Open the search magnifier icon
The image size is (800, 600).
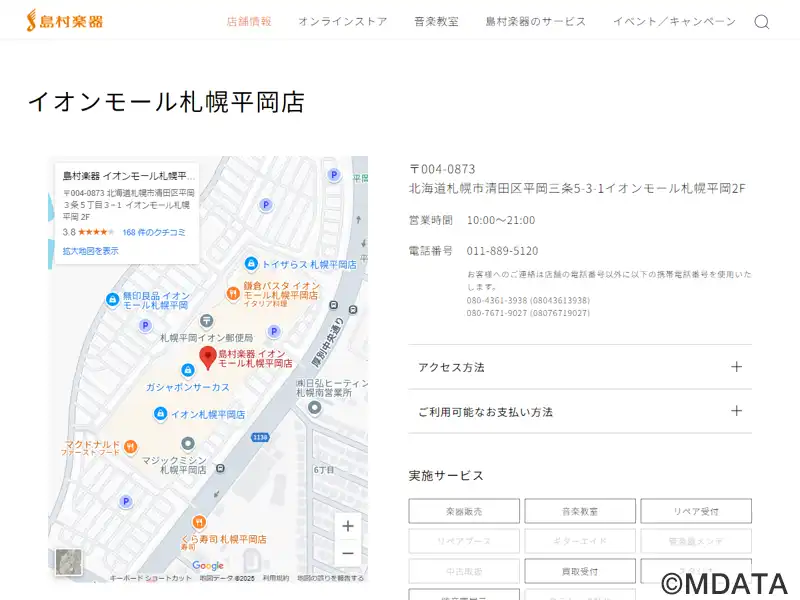point(762,21)
